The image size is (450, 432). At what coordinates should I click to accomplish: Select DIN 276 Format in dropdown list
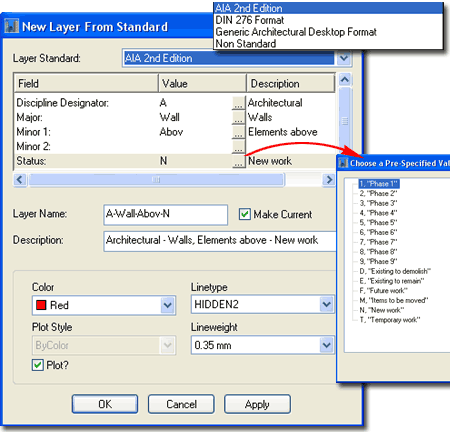click(x=328, y=20)
